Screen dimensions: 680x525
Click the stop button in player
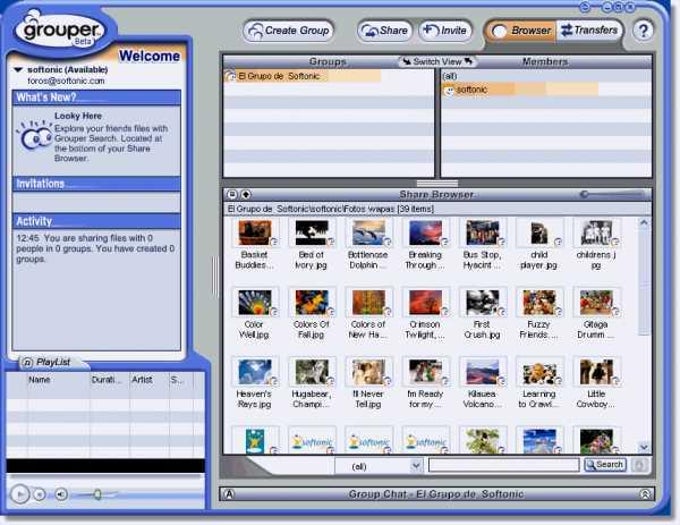(39, 494)
